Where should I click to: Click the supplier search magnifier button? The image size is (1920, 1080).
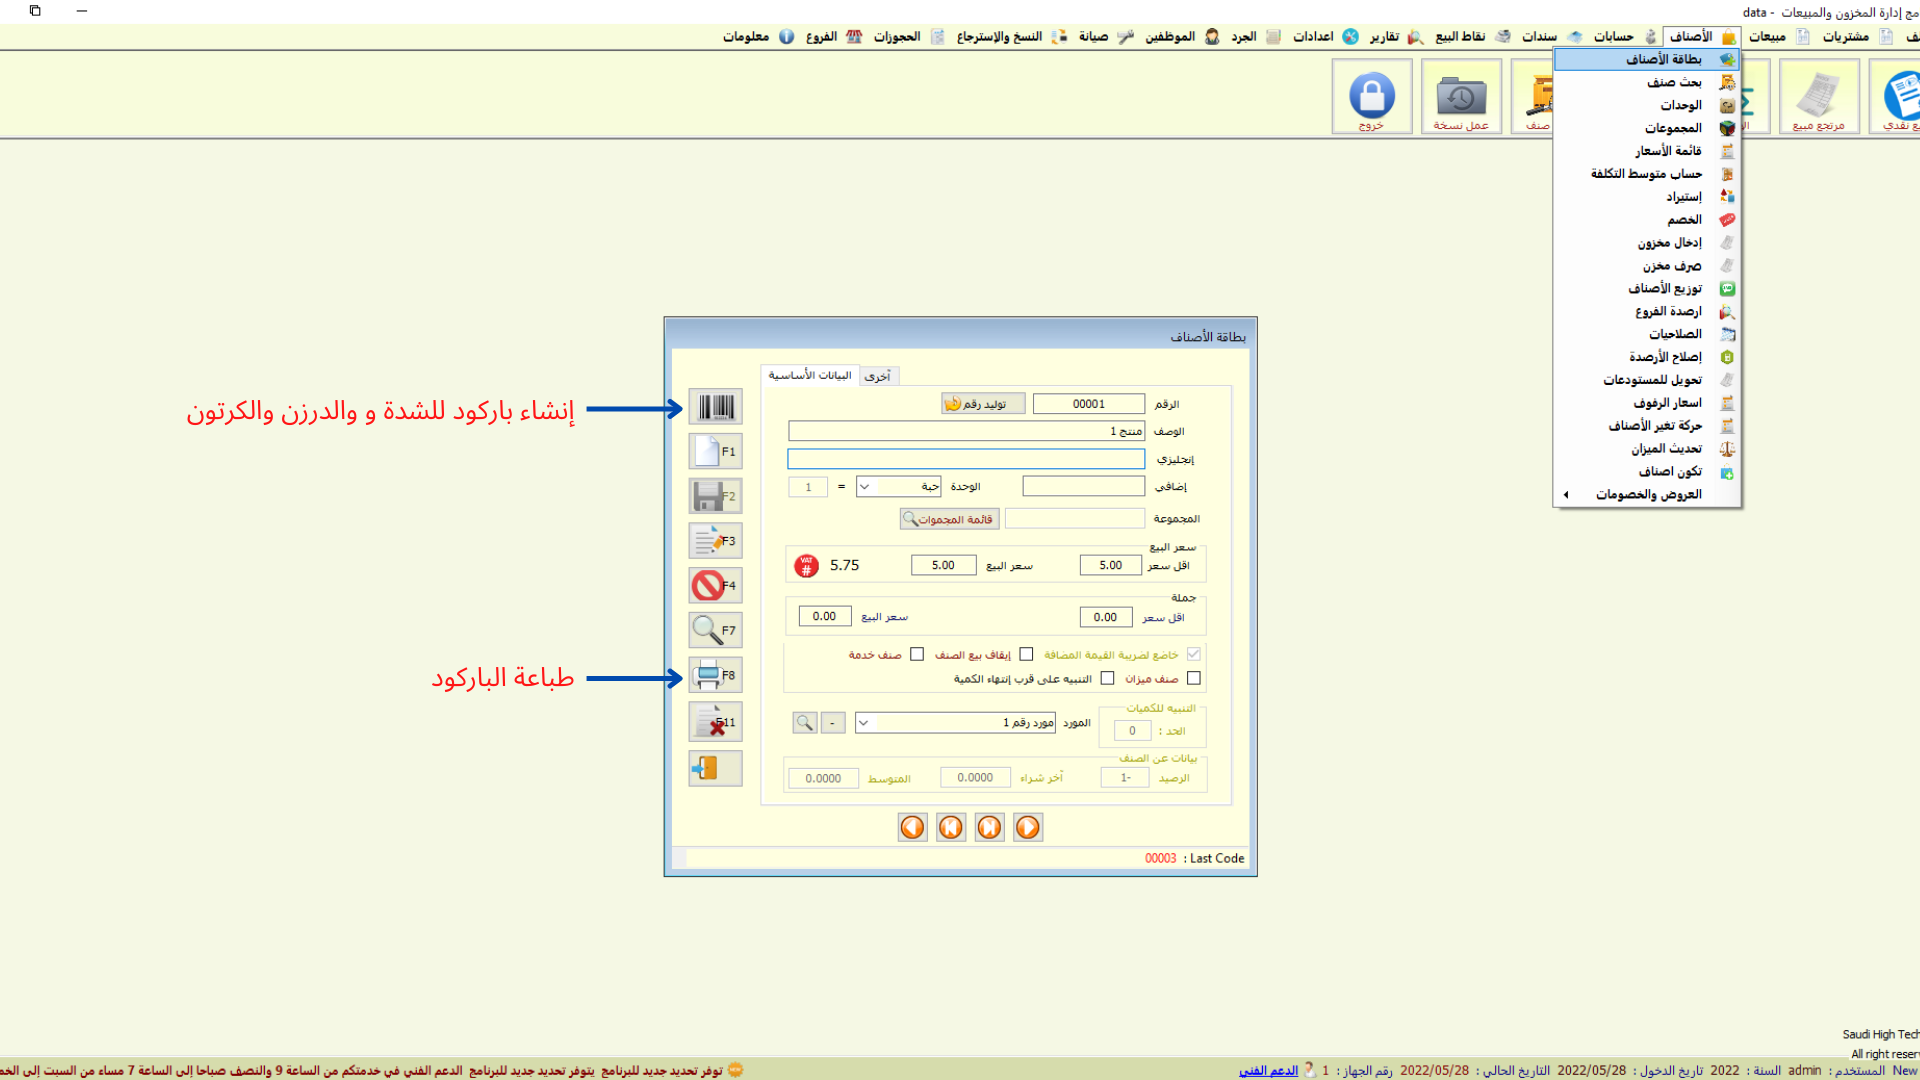coord(805,722)
